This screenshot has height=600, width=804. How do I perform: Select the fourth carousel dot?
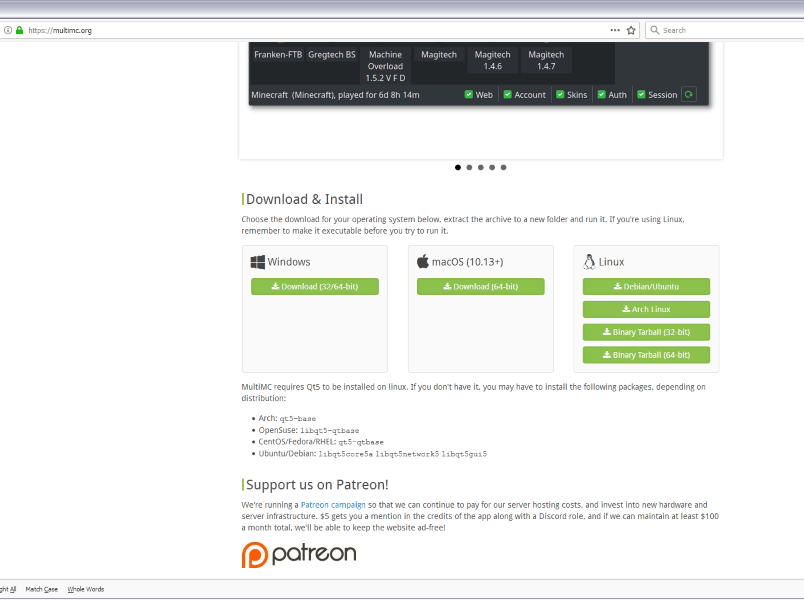[x=492, y=167]
